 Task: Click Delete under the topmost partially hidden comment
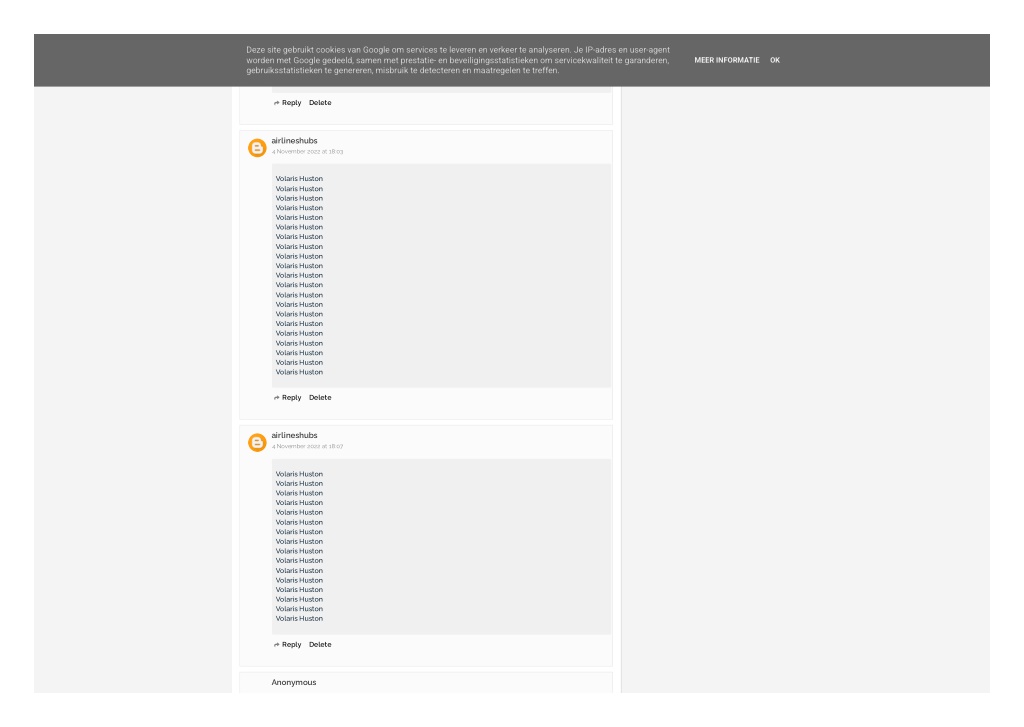pos(320,103)
